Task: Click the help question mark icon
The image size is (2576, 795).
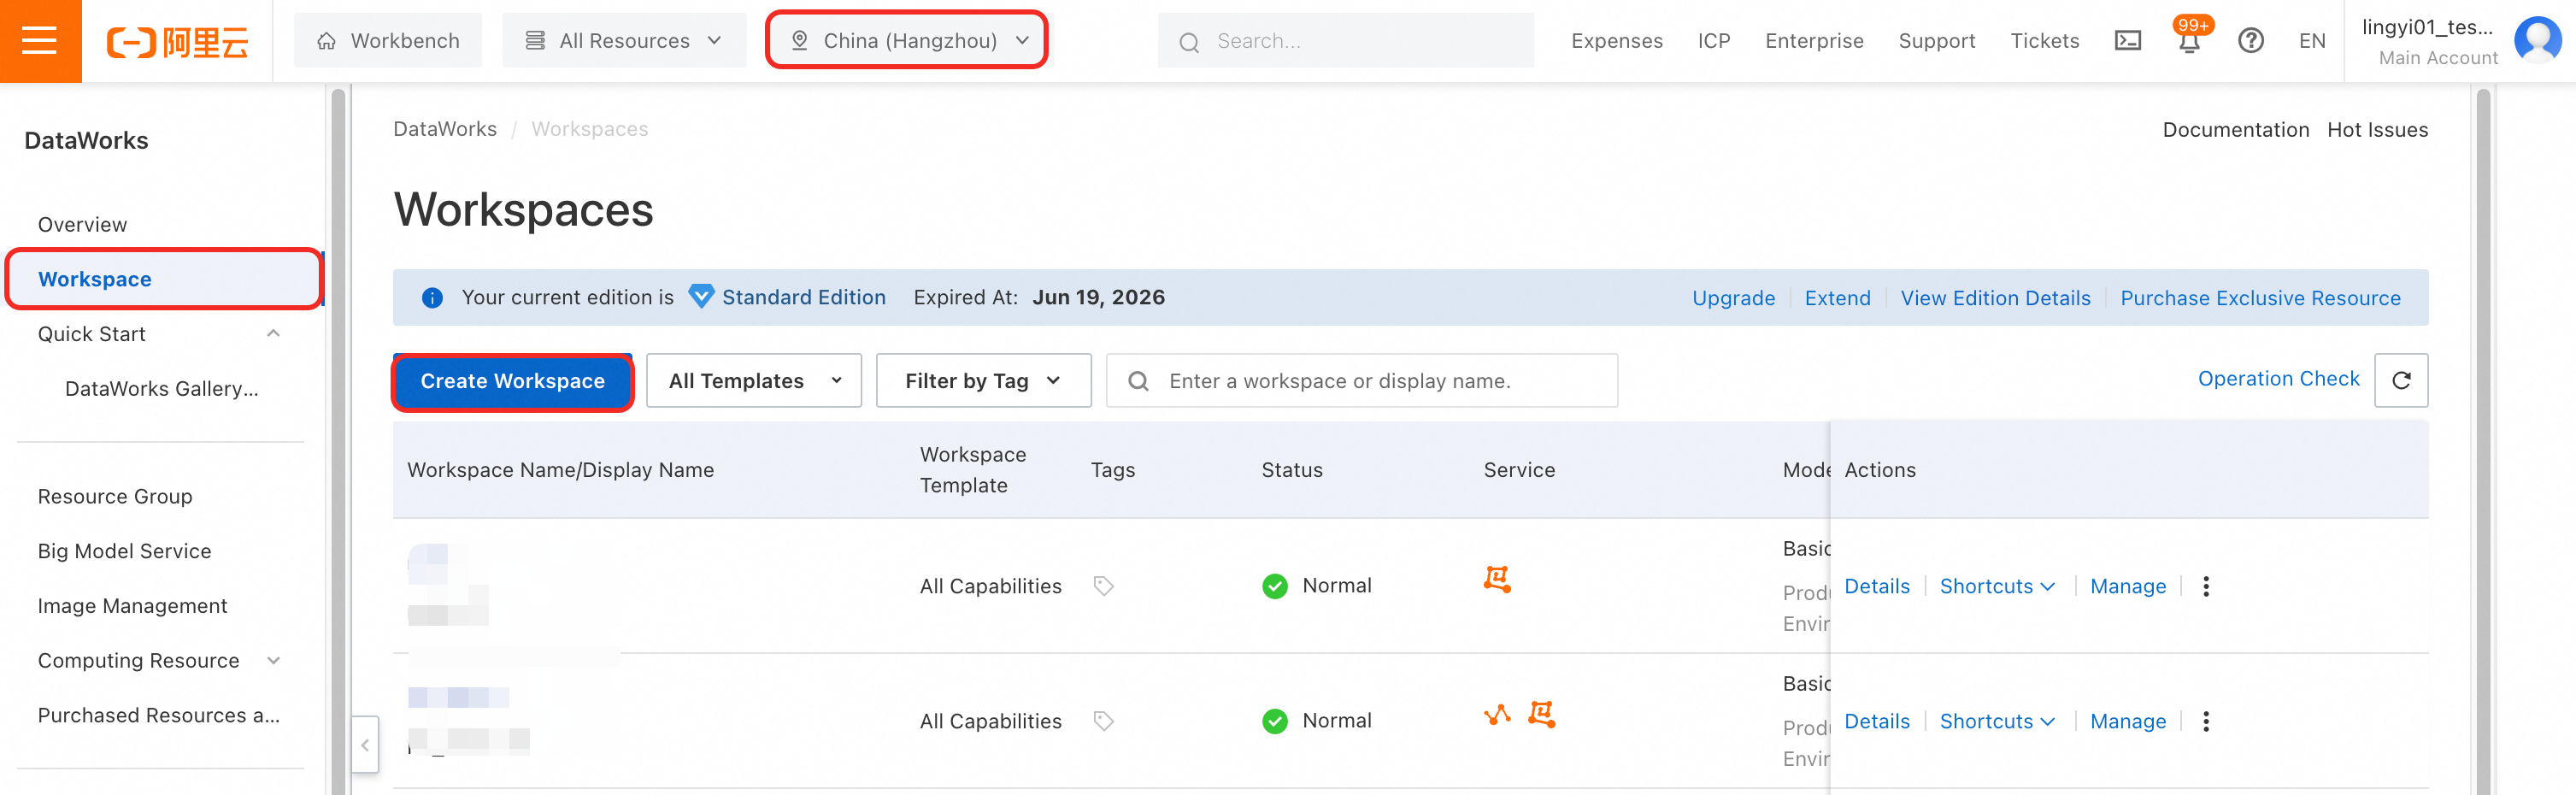Action: (2251, 41)
